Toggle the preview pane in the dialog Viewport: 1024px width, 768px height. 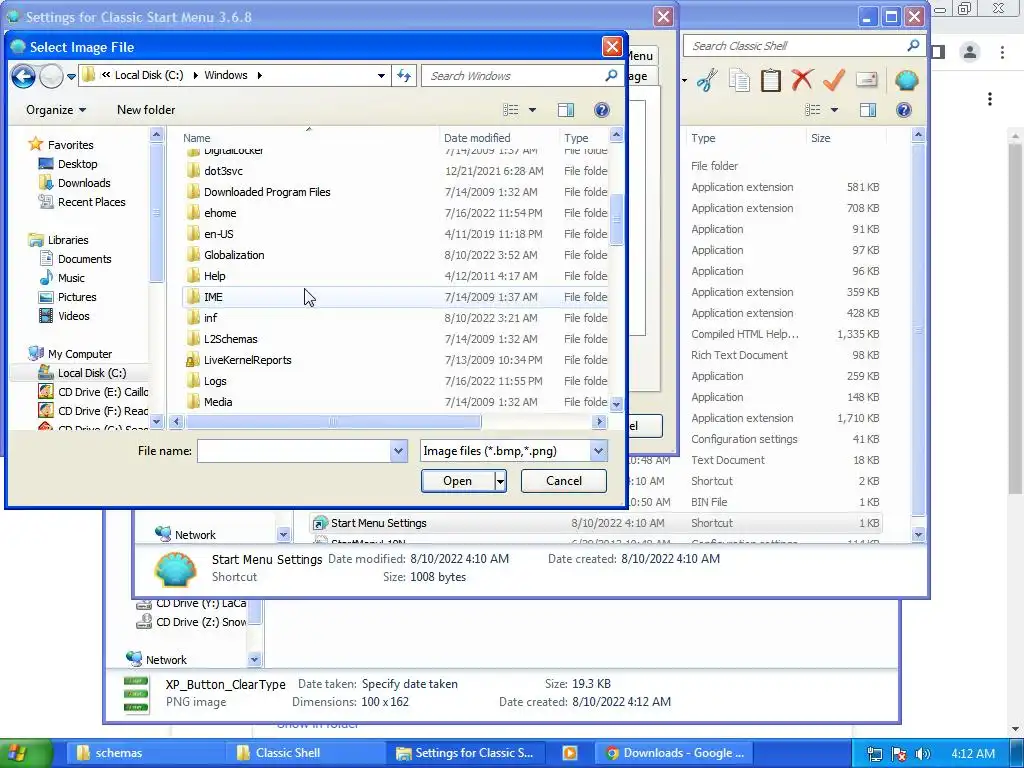(x=566, y=110)
